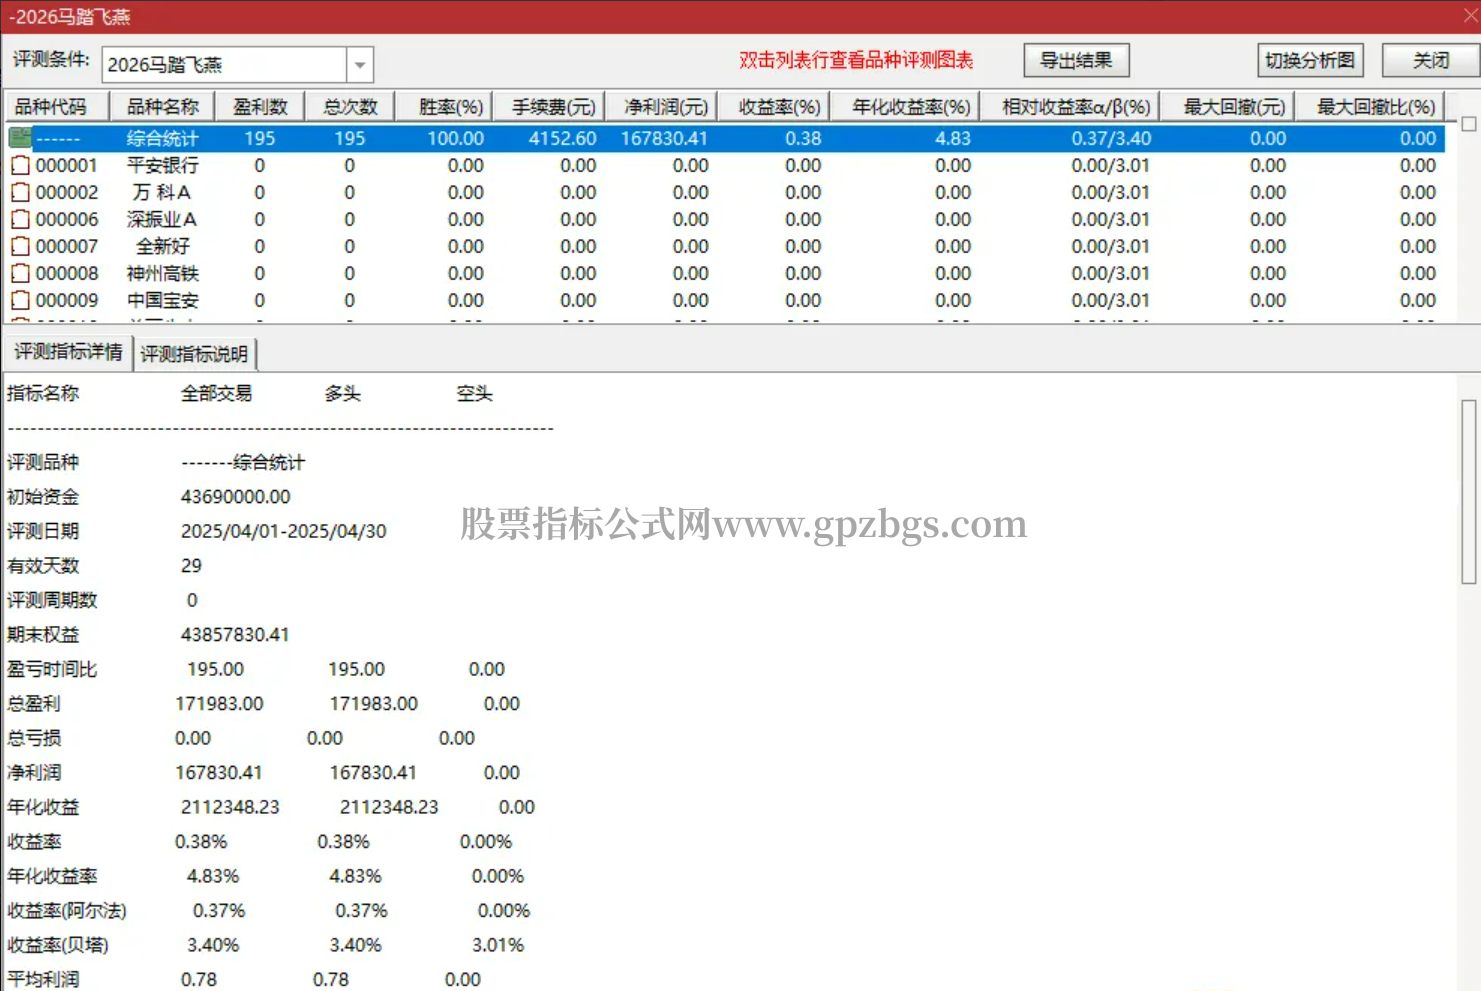The height and width of the screenshot is (991, 1481).
Task: Sort by the 胜率(%) column header
Action: 450,107
